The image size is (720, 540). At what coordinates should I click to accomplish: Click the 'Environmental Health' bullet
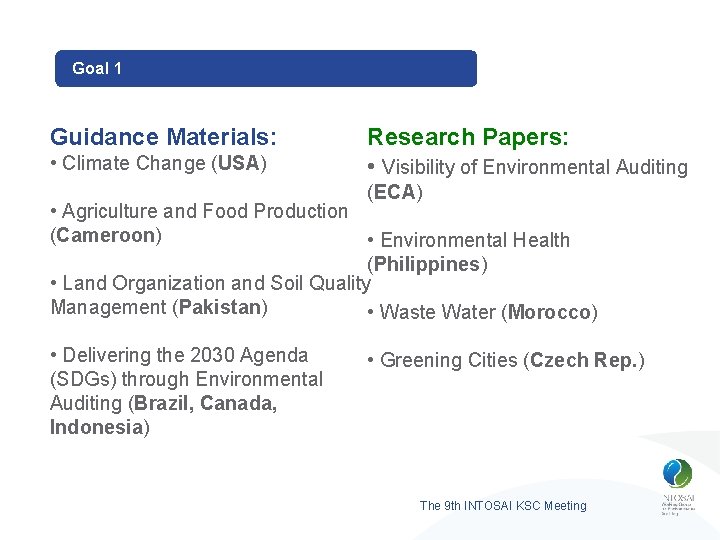point(469,240)
